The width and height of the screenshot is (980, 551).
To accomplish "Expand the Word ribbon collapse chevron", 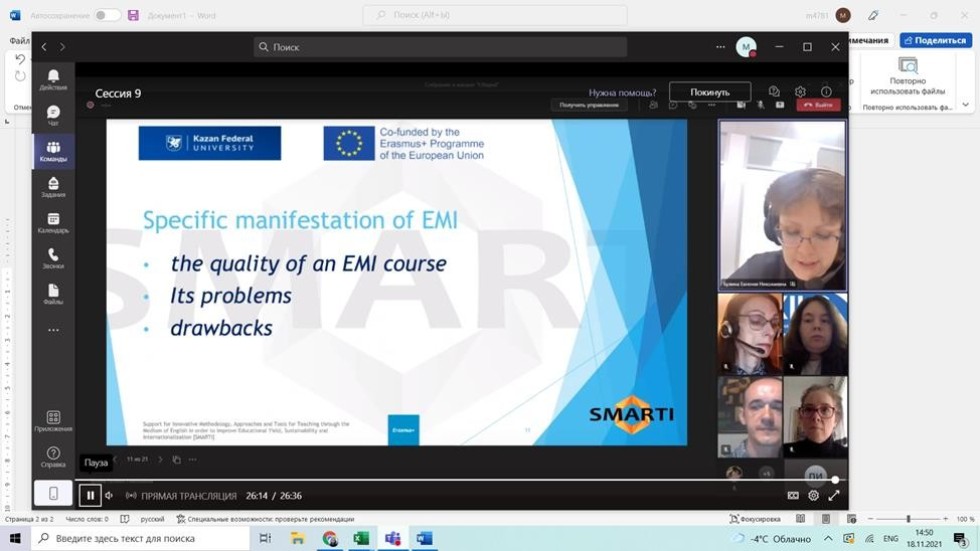I will pyautogui.click(x=965, y=104).
